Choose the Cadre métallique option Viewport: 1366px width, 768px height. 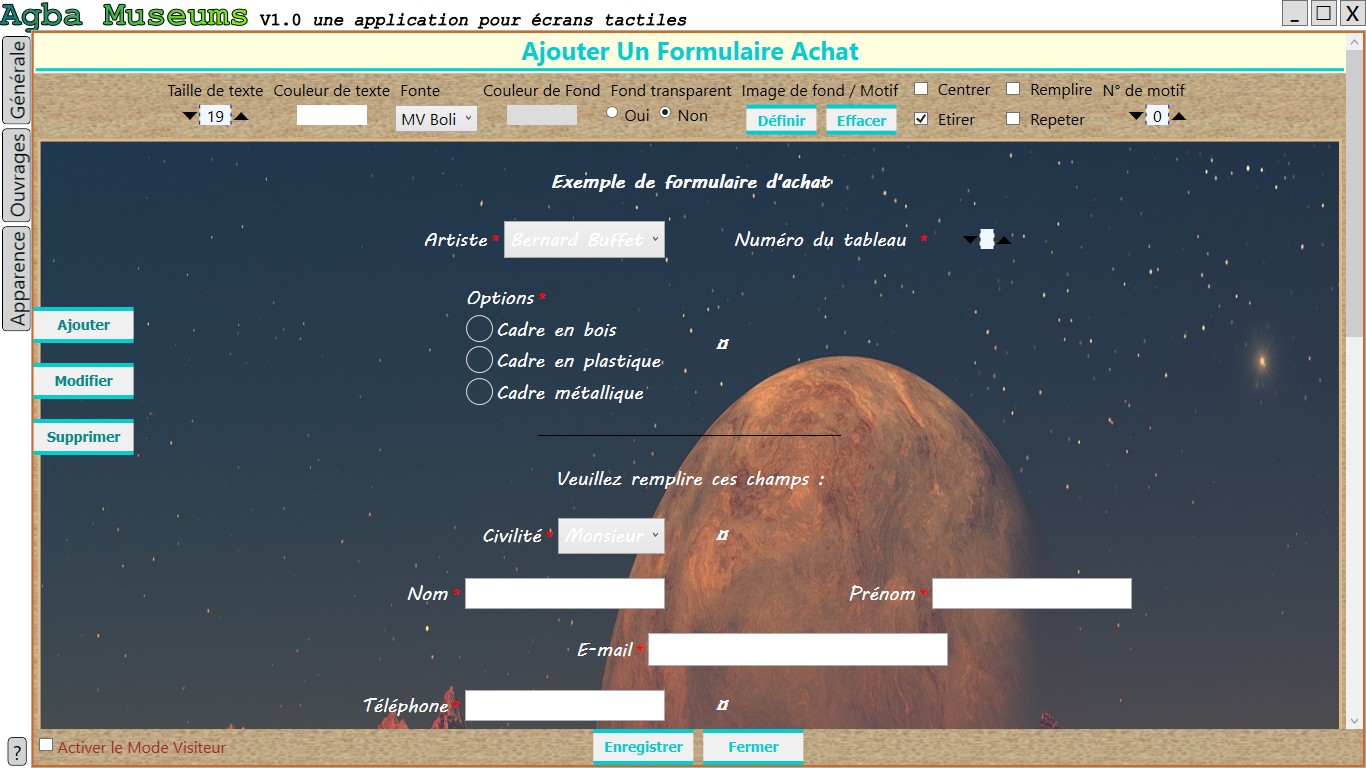tap(480, 391)
